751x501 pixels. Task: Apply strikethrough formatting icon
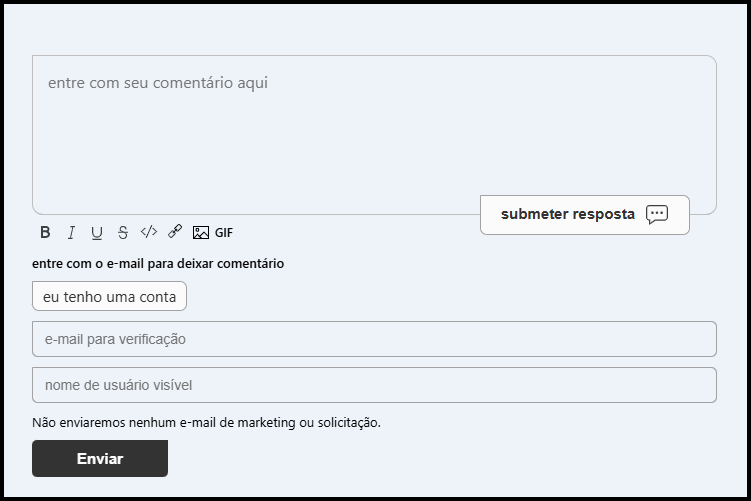[123, 232]
